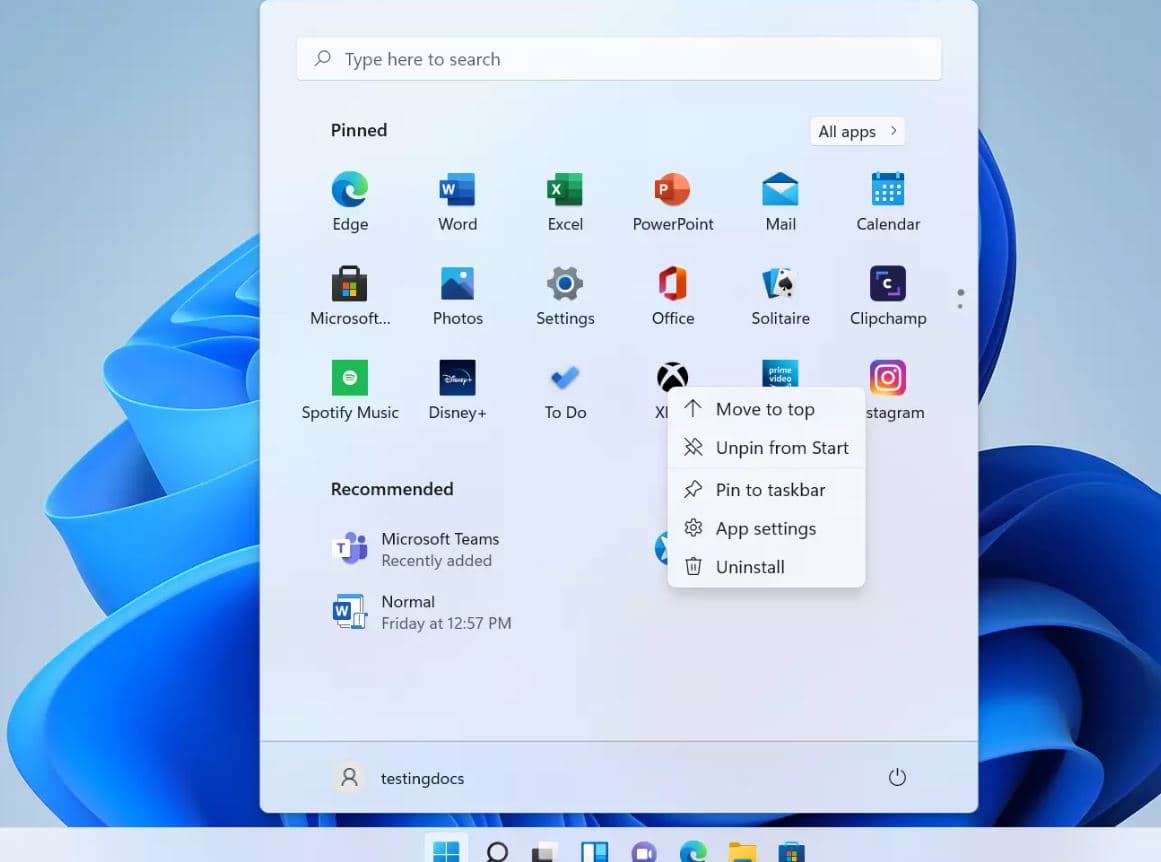Open the Microsoft To Do app
The width and height of the screenshot is (1161, 862).
click(564, 385)
